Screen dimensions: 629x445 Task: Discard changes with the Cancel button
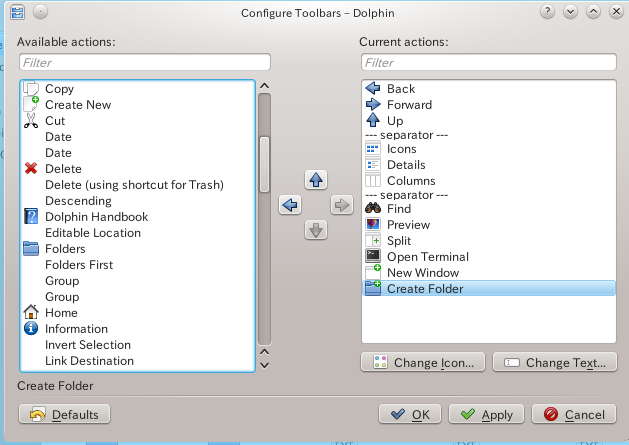point(574,414)
